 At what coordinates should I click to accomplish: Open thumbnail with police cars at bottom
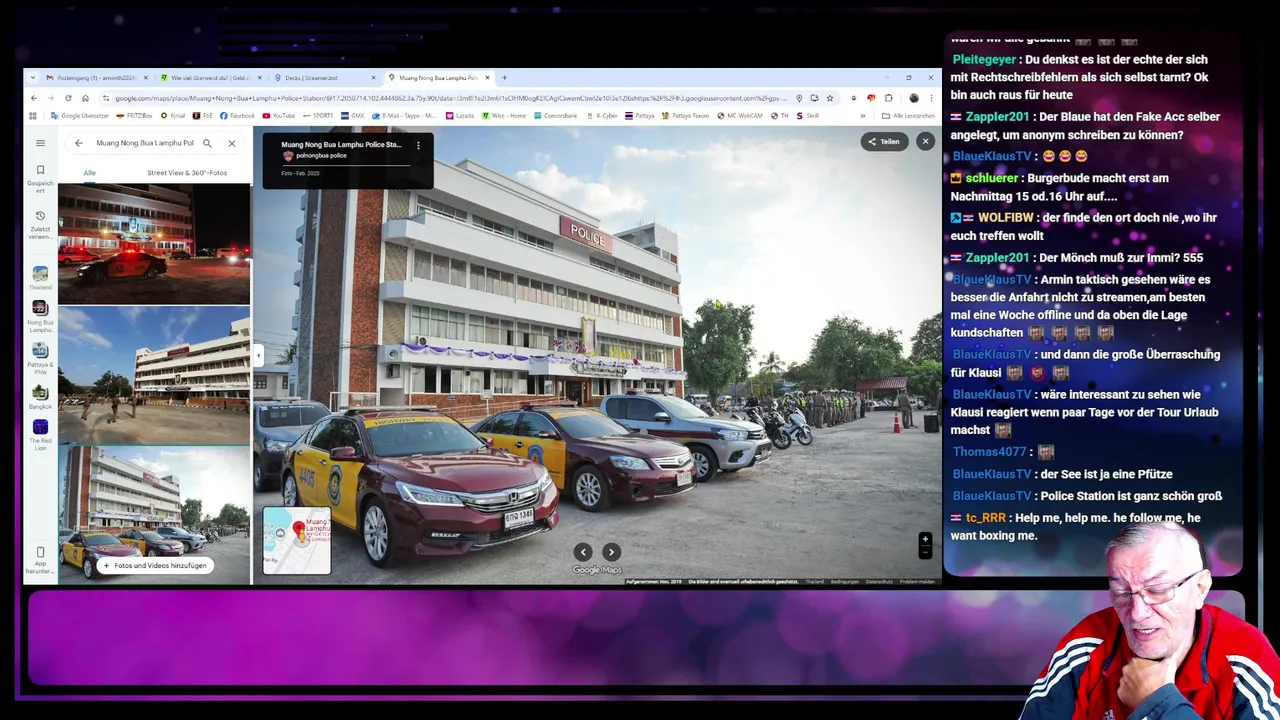tap(154, 514)
